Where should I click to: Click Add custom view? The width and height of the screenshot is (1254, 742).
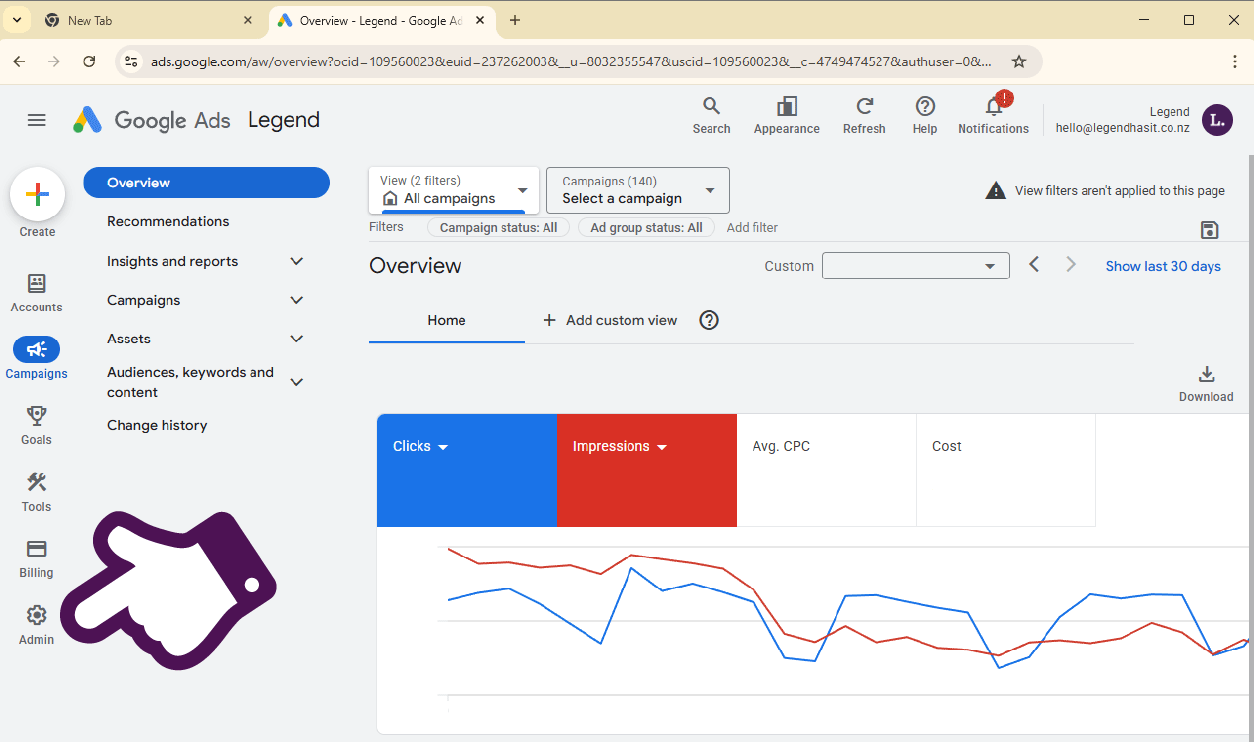click(609, 320)
